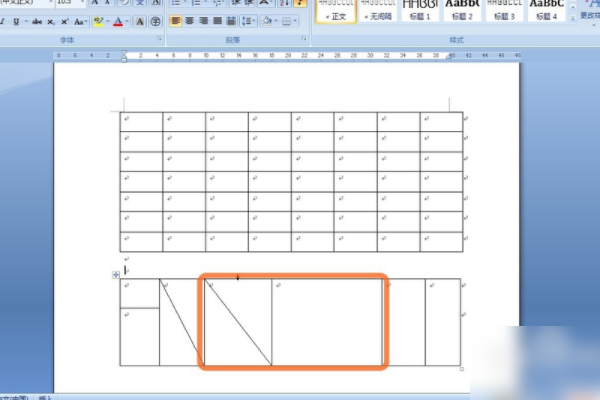Apply superscript formatting
This screenshot has width=600, height=400.
click(x=65, y=22)
